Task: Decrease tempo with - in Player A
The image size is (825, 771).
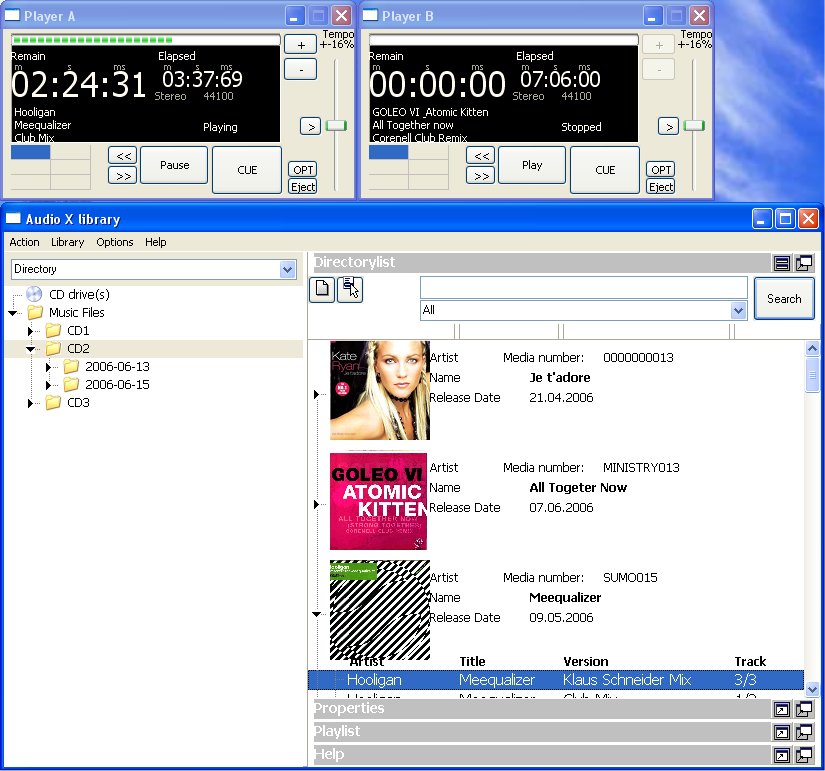Action: coord(300,69)
